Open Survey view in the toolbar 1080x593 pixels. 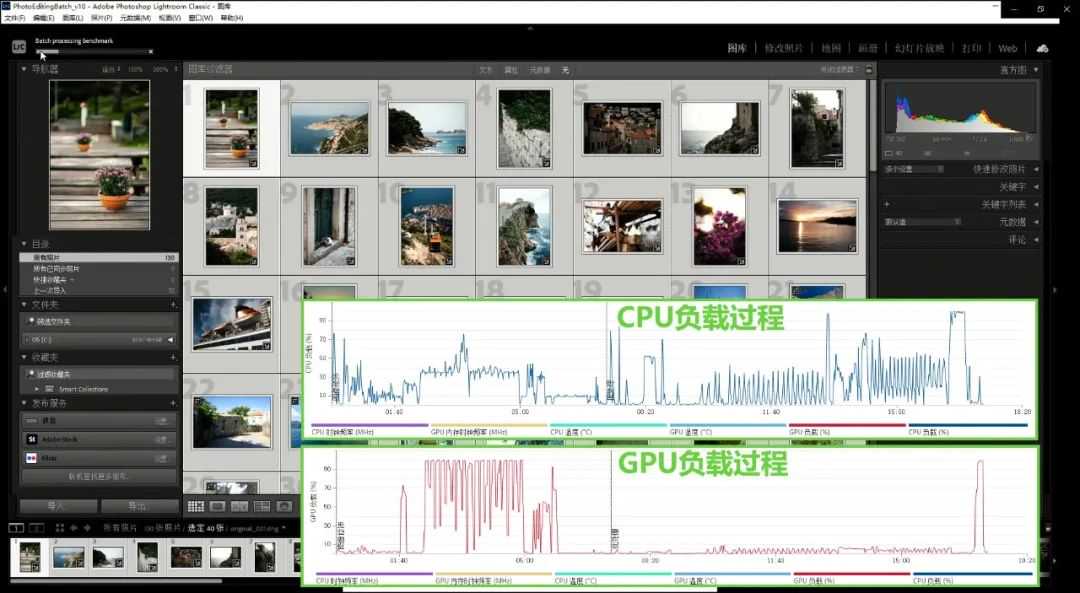coord(262,506)
